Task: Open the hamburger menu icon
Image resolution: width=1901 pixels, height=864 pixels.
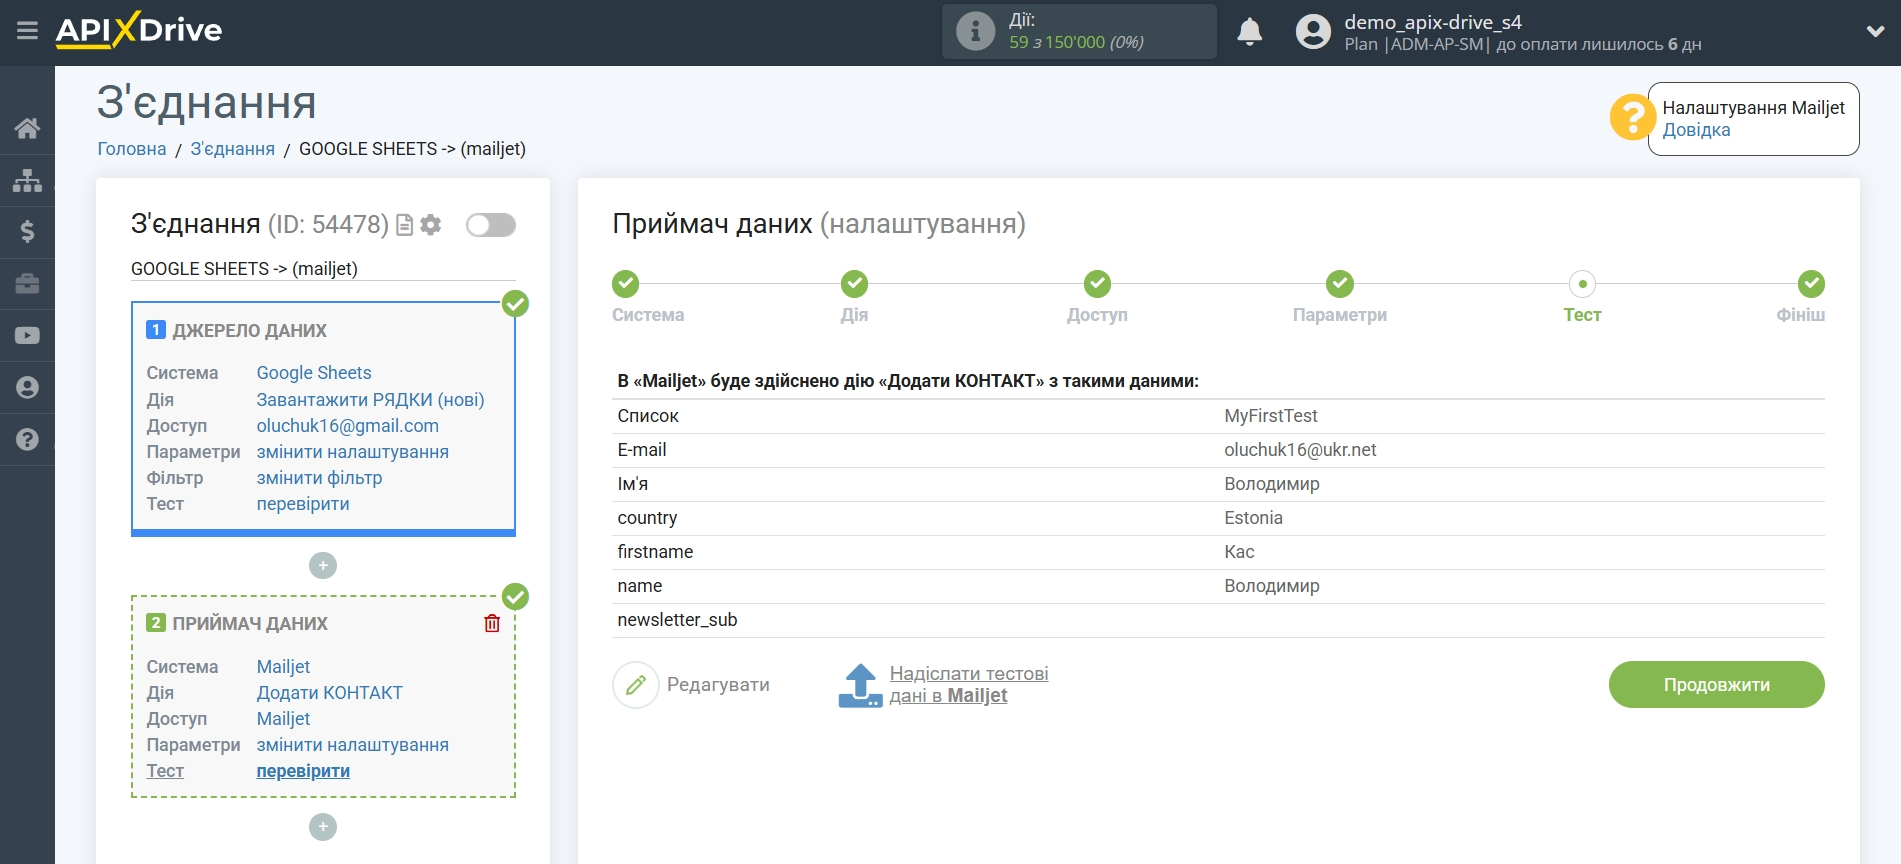Action: (x=27, y=30)
